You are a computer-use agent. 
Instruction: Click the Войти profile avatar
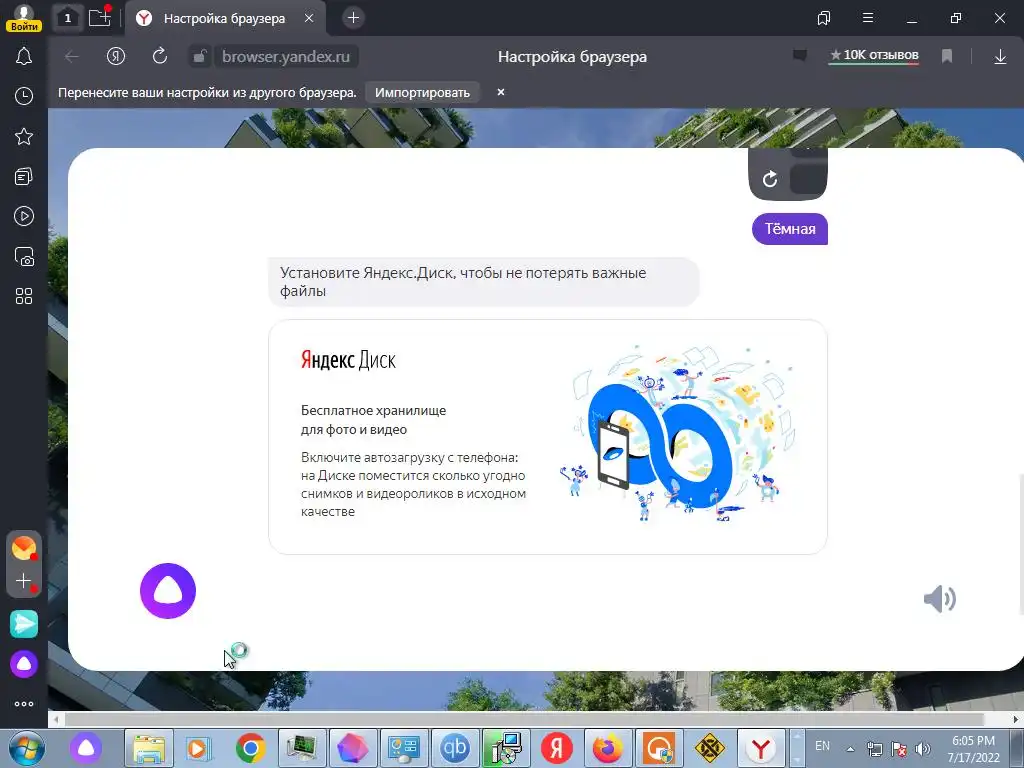coord(24,18)
